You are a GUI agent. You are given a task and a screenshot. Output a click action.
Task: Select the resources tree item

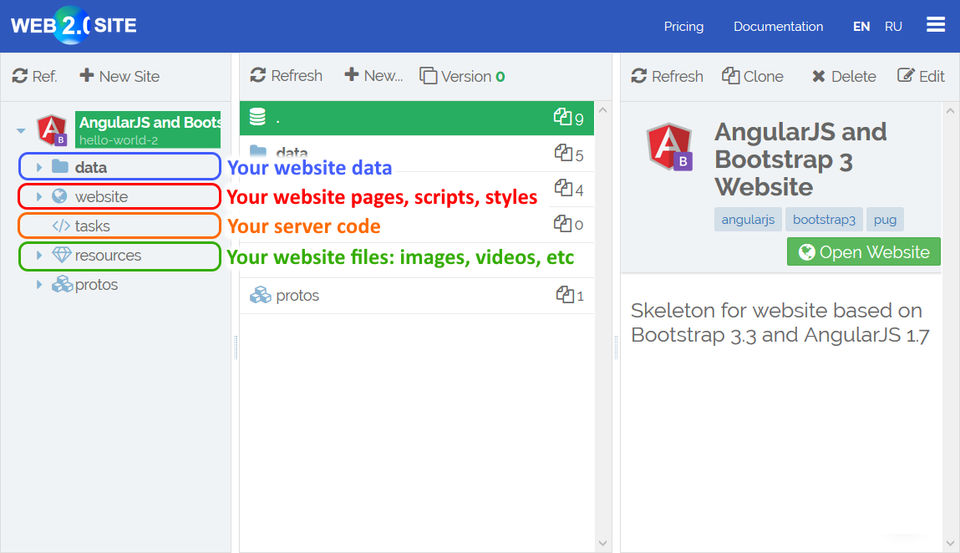point(108,255)
